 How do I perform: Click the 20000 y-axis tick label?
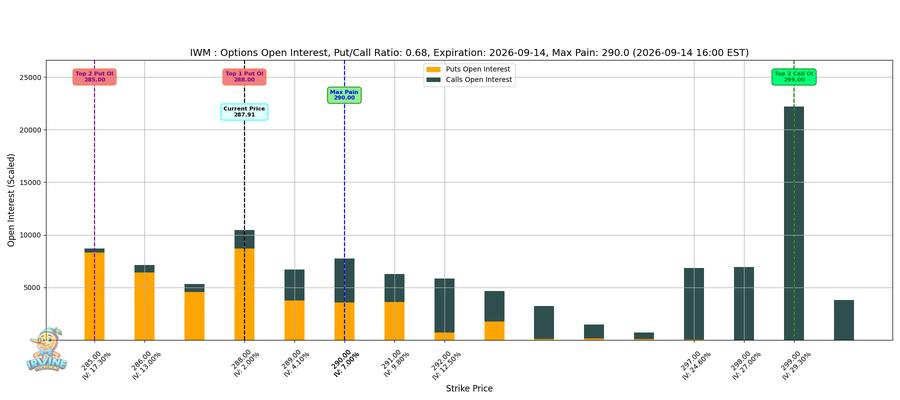(30, 130)
